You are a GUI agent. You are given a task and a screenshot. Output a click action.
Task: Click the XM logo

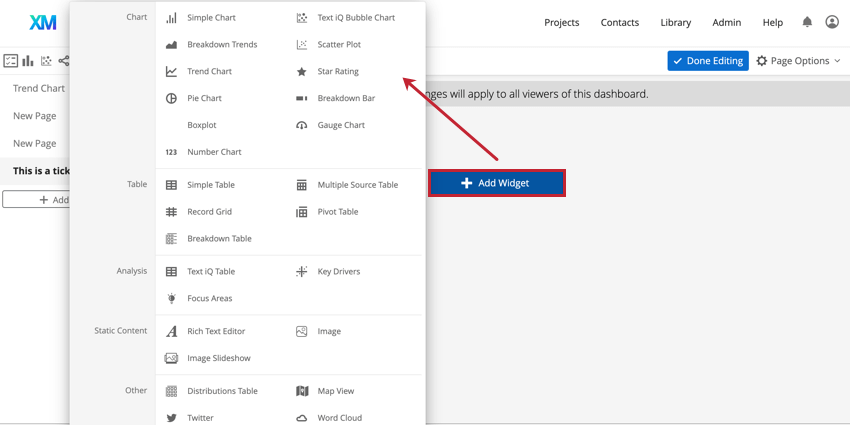click(43, 22)
